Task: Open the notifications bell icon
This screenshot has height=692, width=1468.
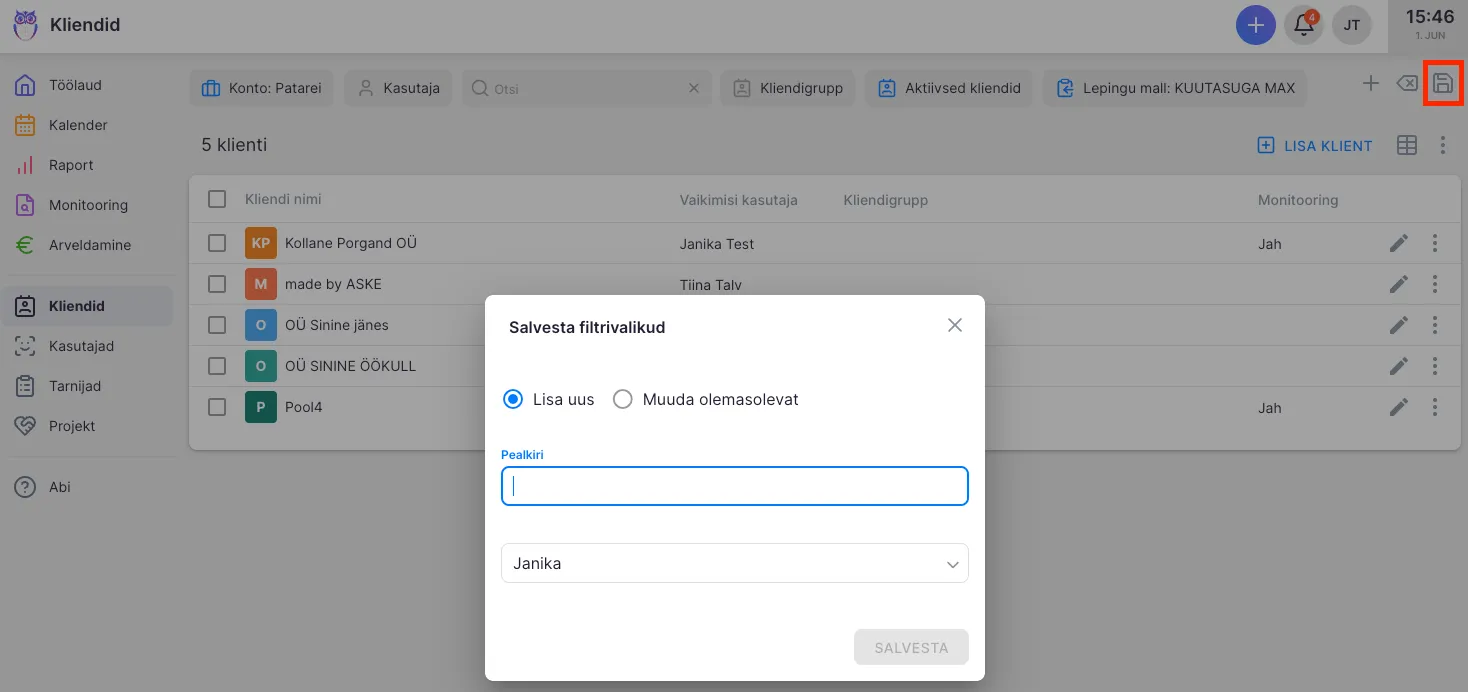Action: coord(1304,25)
